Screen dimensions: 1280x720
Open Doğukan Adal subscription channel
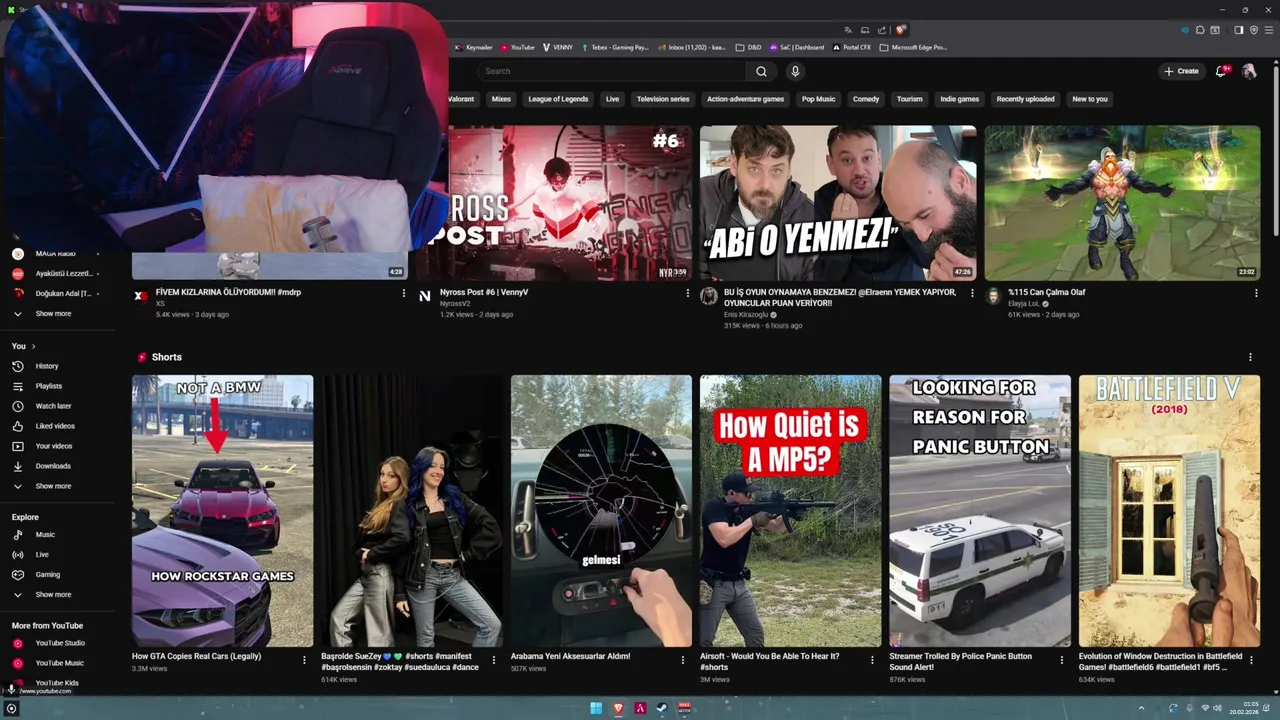point(58,294)
